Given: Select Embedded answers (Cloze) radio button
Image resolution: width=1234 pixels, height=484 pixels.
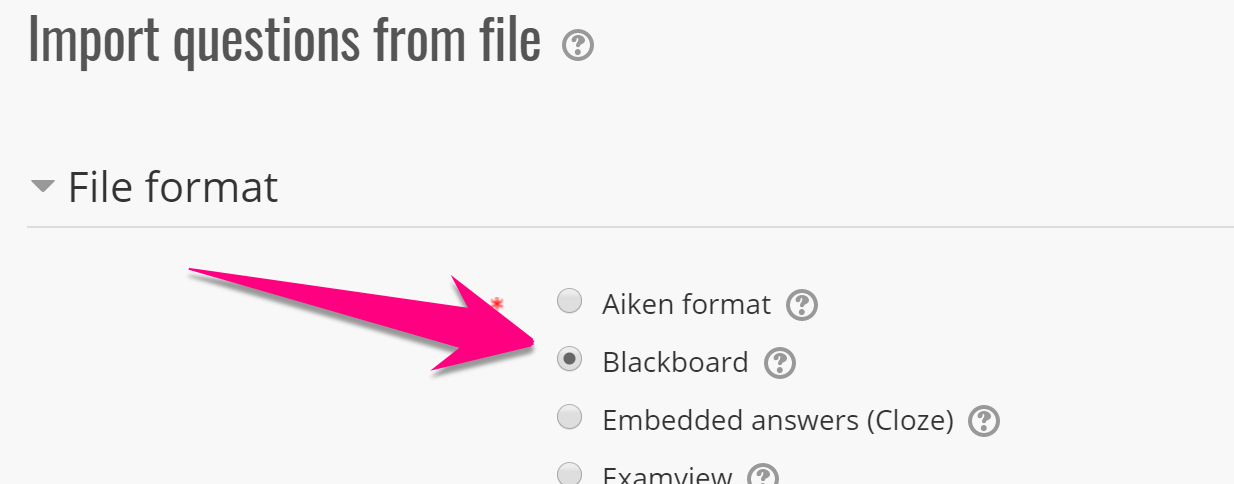Looking at the screenshot, I should coord(569,417).
